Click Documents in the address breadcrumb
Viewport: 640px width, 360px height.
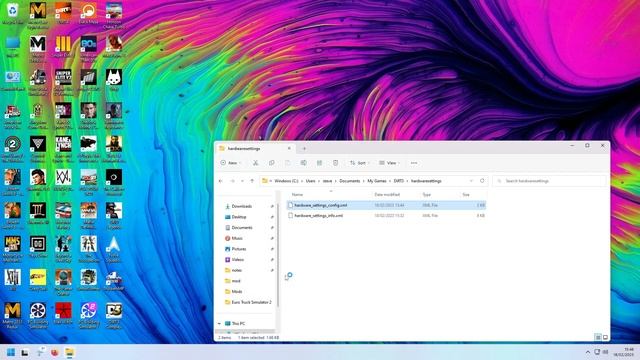point(350,181)
